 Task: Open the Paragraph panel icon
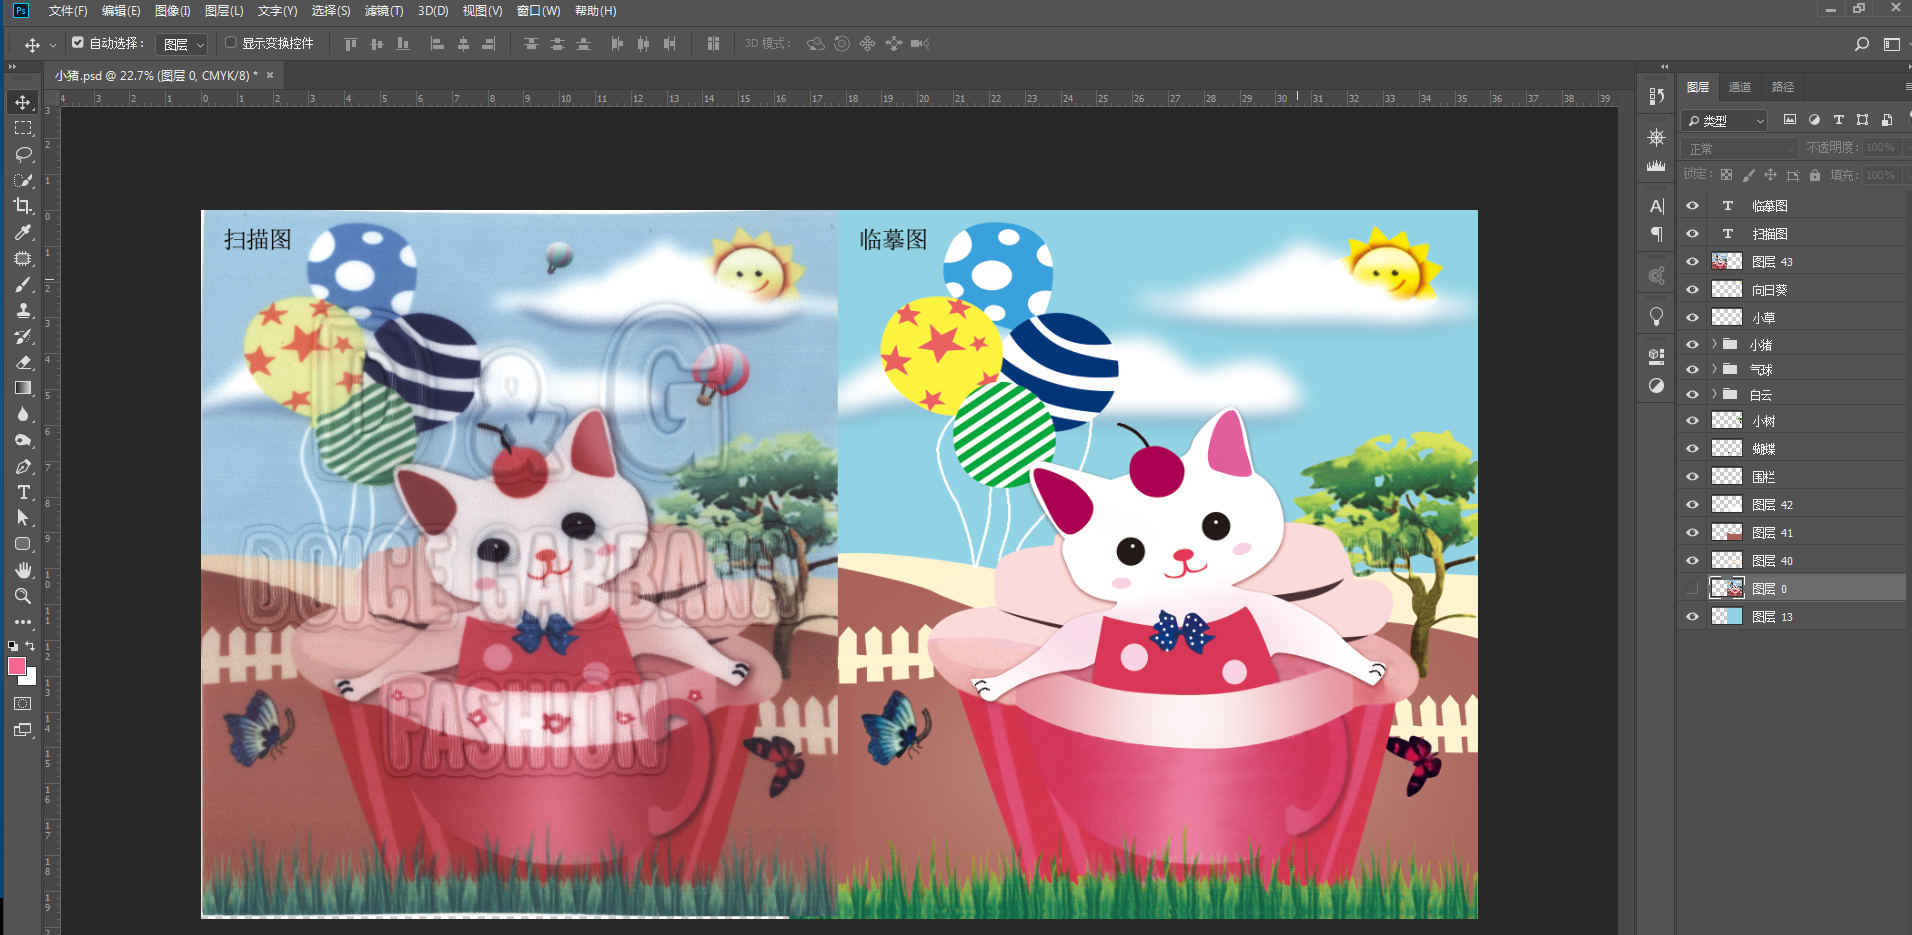tap(1657, 234)
